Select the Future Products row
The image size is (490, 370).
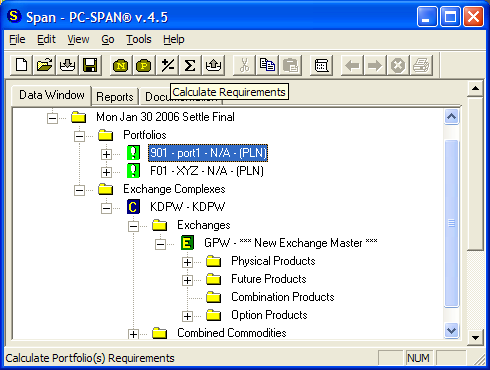click(x=269, y=279)
